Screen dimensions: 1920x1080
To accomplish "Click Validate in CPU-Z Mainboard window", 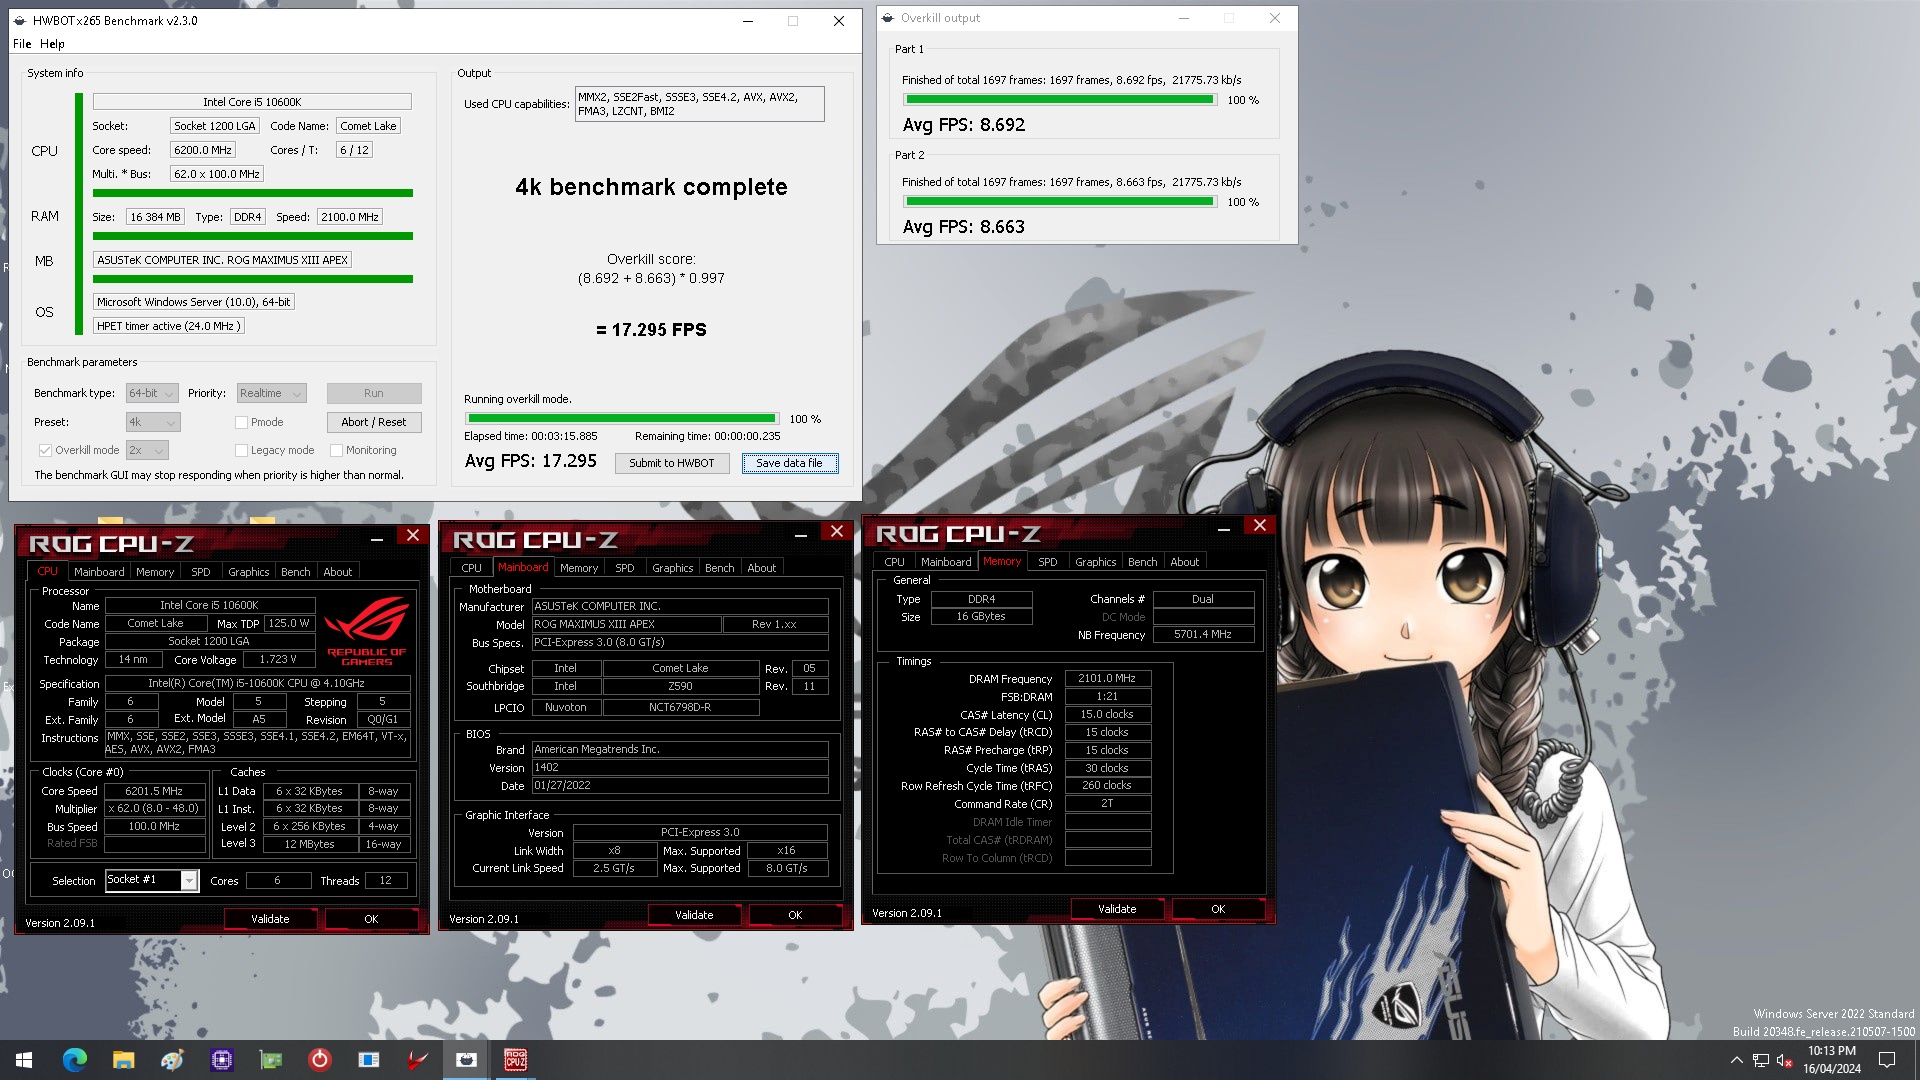I will 694,915.
